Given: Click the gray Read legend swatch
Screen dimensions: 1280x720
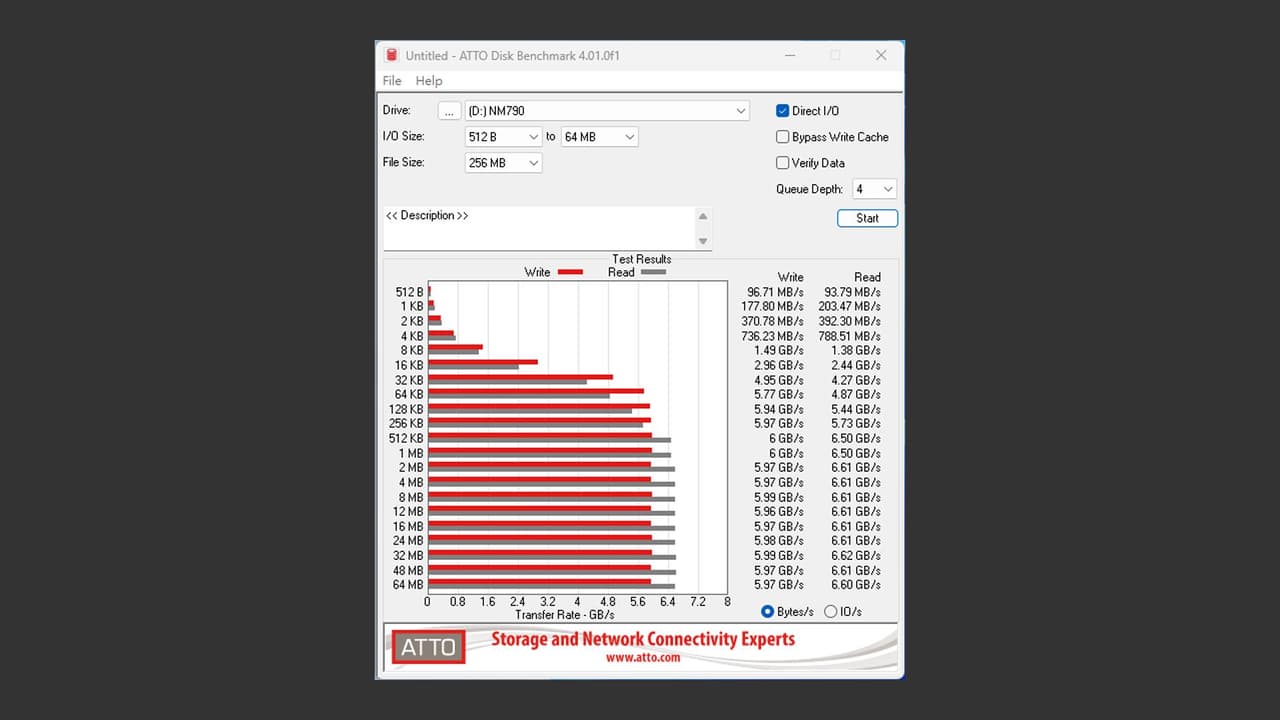Looking at the screenshot, I should coord(653,272).
